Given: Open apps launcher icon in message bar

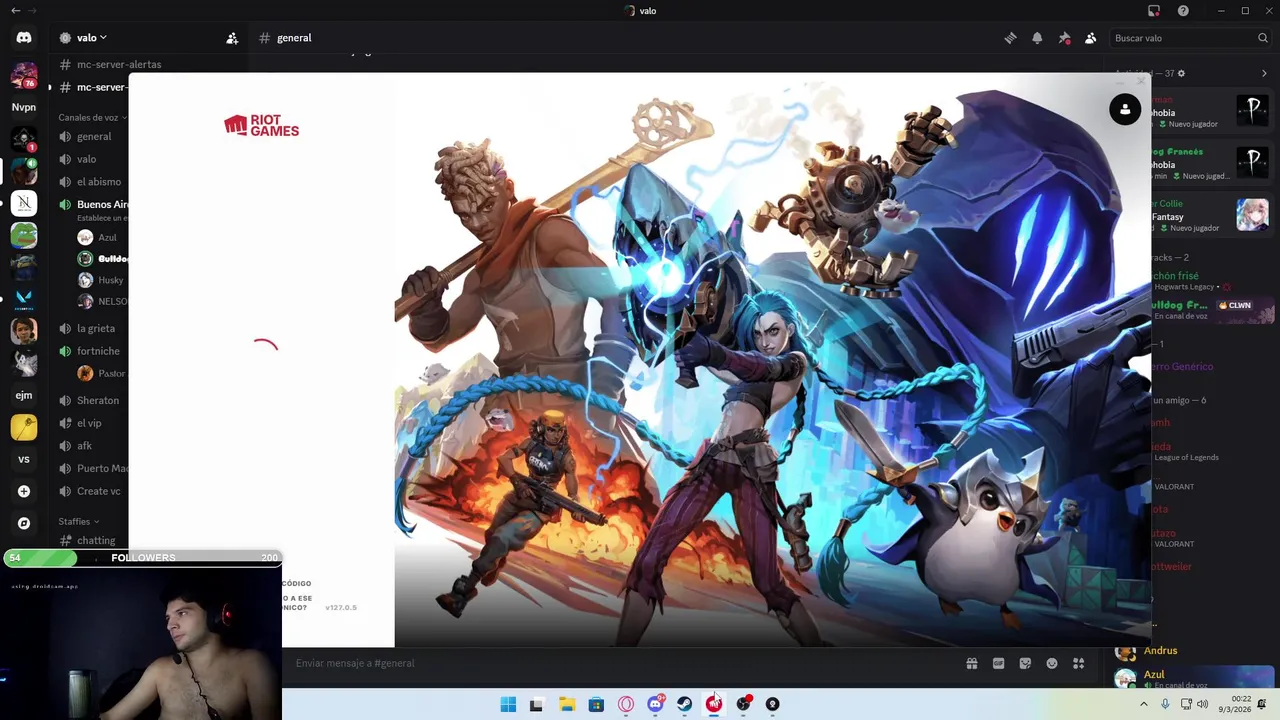Looking at the screenshot, I should click(1079, 663).
